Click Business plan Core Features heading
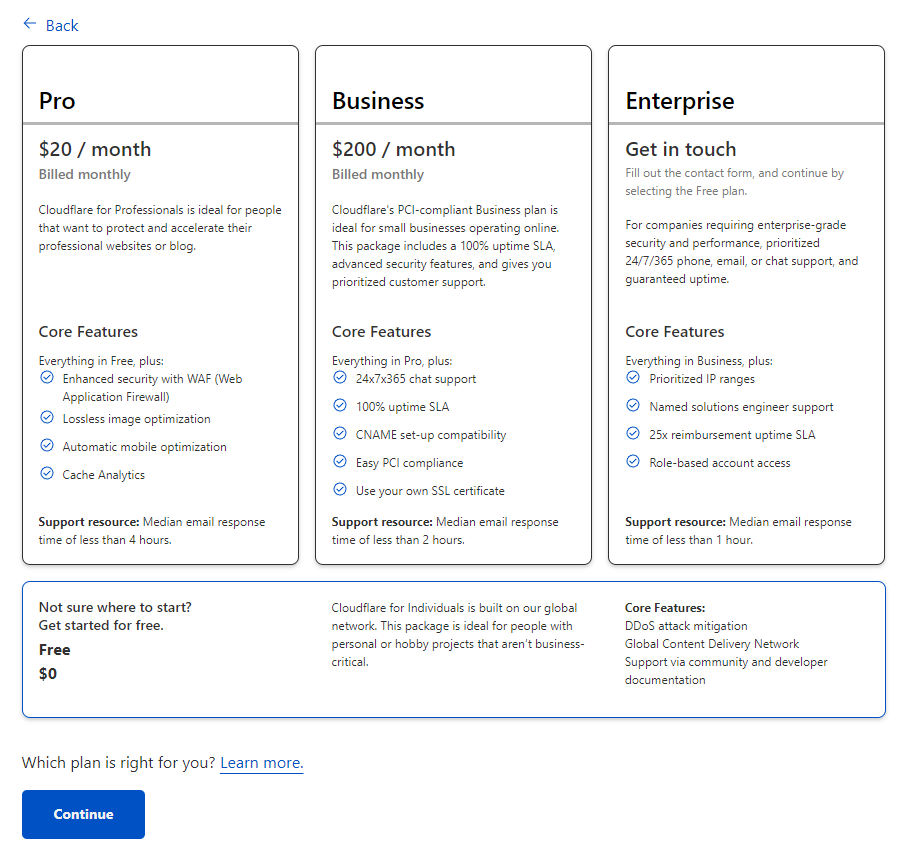This screenshot has width=910, height=860. (381, 331)
